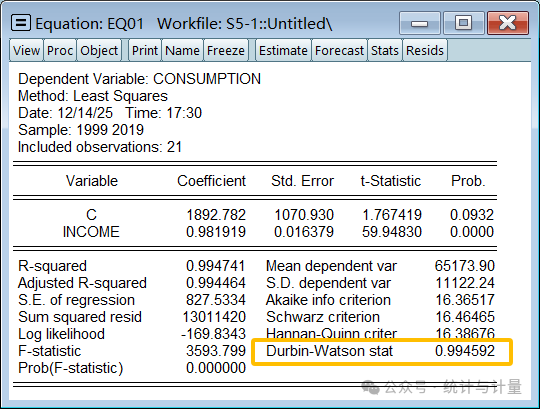Select Sum squared resid value 13011420
This screenshot has width=540, height=409.
point(214,317)
